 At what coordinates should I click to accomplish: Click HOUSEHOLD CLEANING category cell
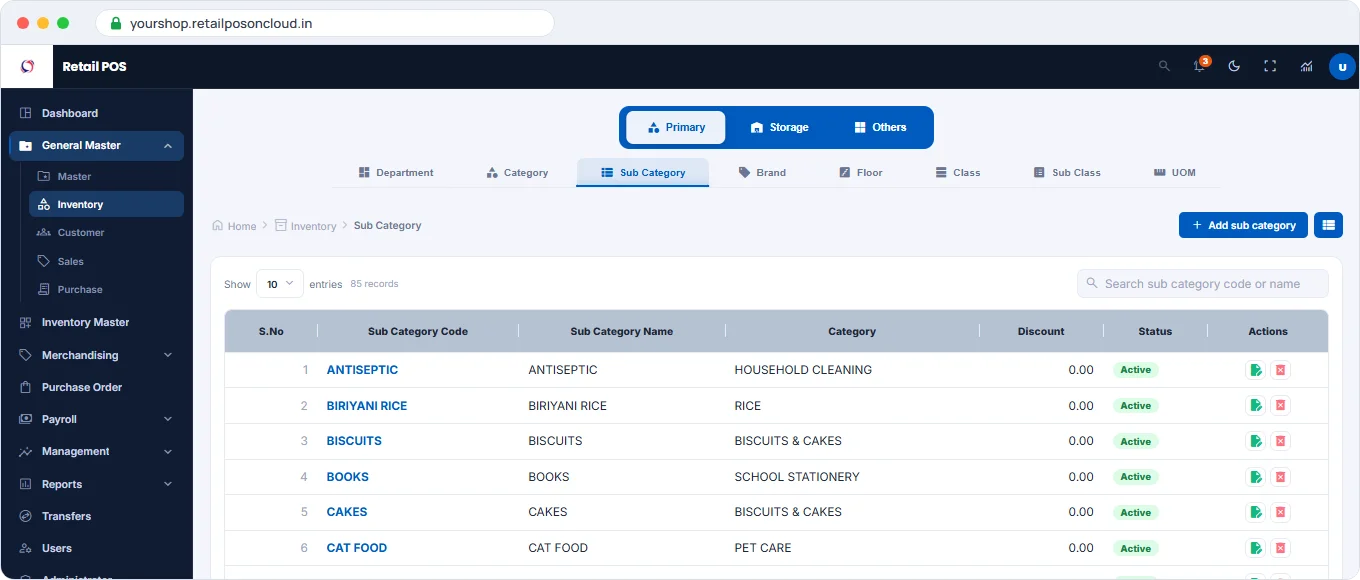point(803,370)
